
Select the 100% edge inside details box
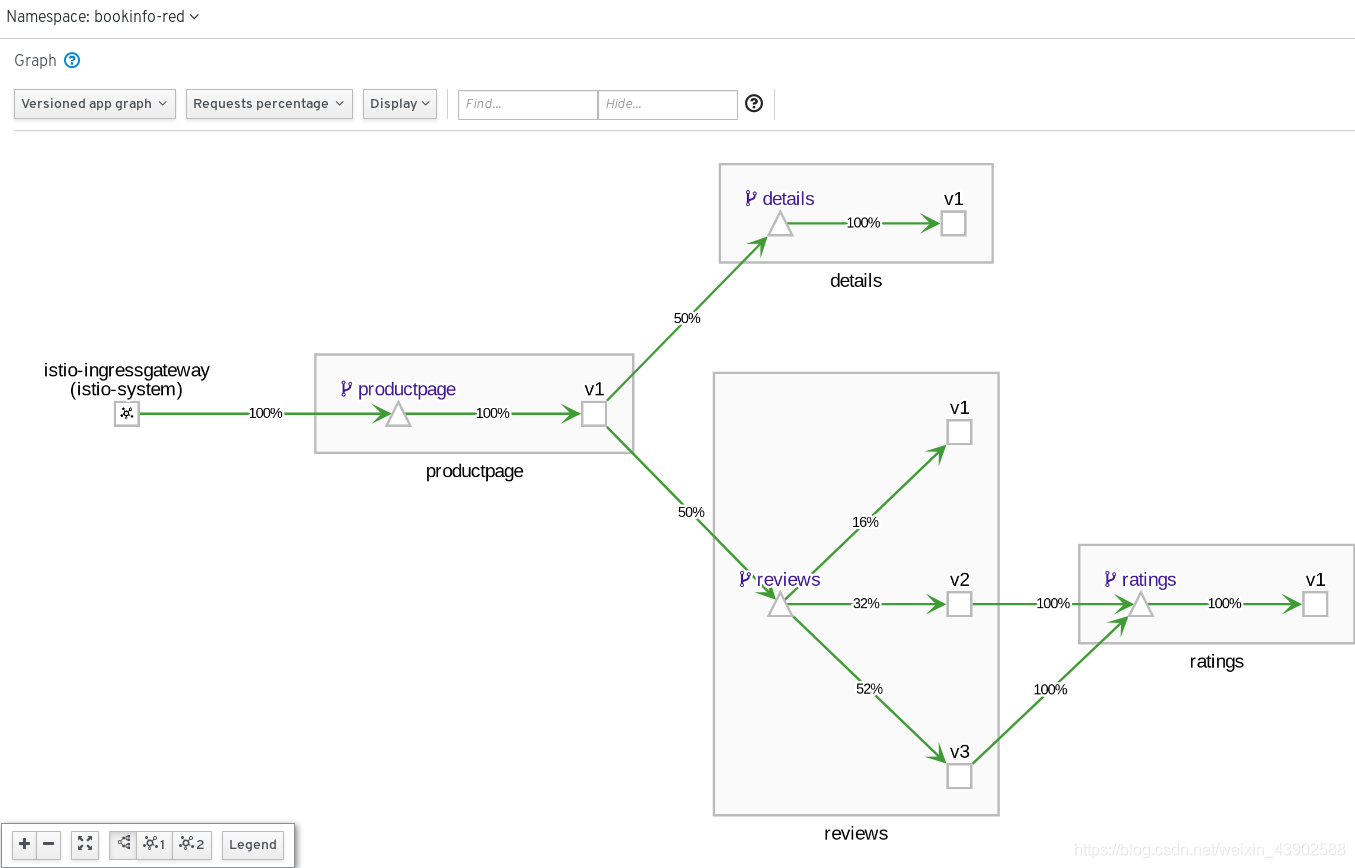tap(863, 223)
